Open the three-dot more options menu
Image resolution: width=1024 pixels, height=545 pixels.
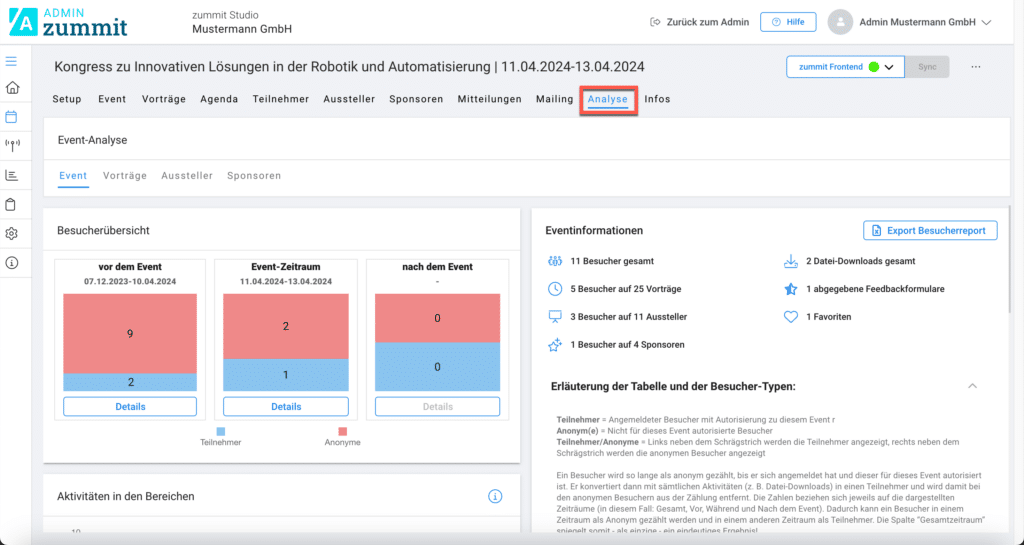976,67
